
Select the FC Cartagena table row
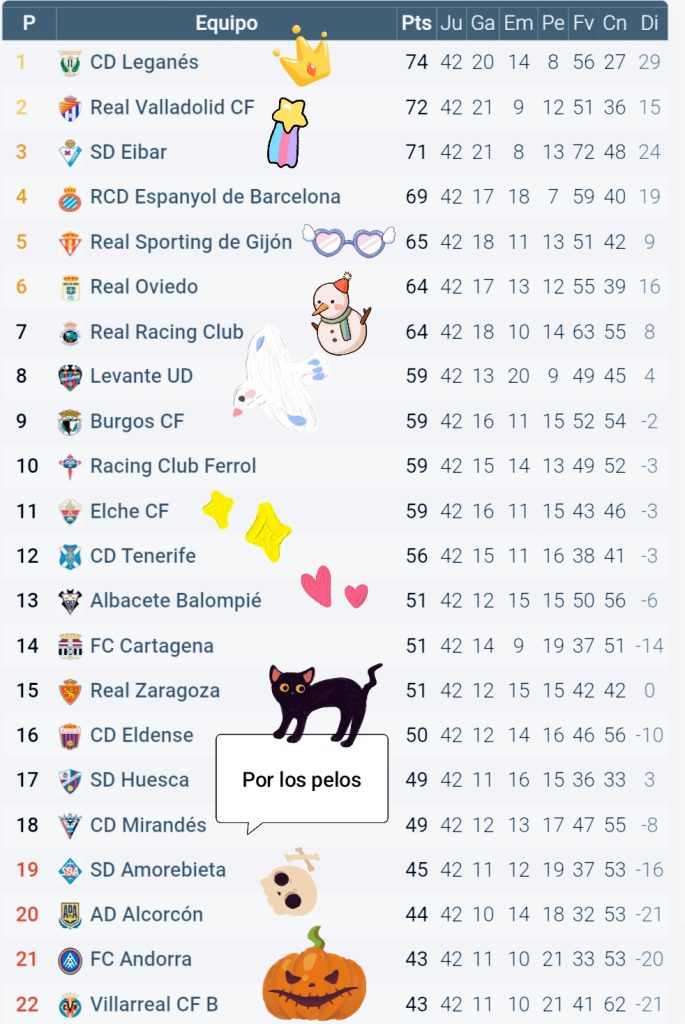tap(334, 646)
